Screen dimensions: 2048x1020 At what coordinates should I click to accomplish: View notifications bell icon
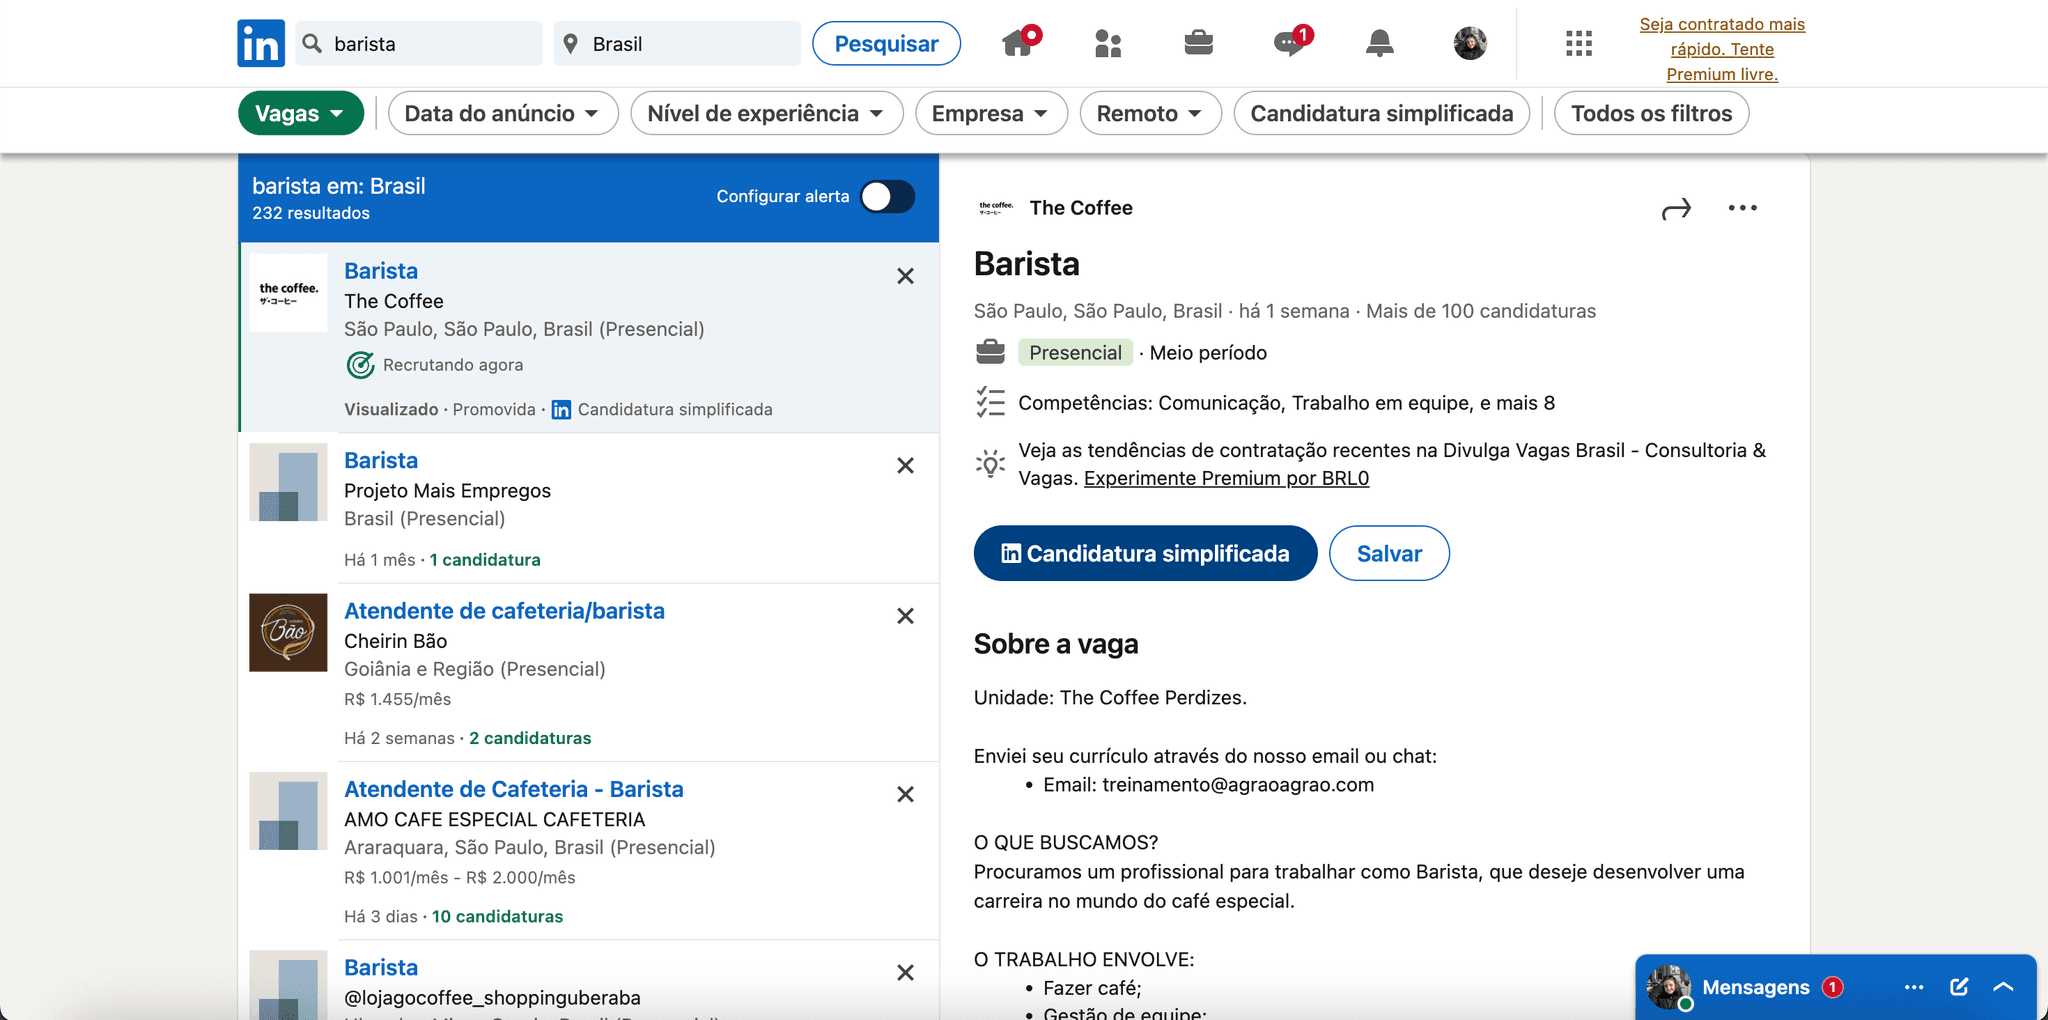pos(1379,43)
